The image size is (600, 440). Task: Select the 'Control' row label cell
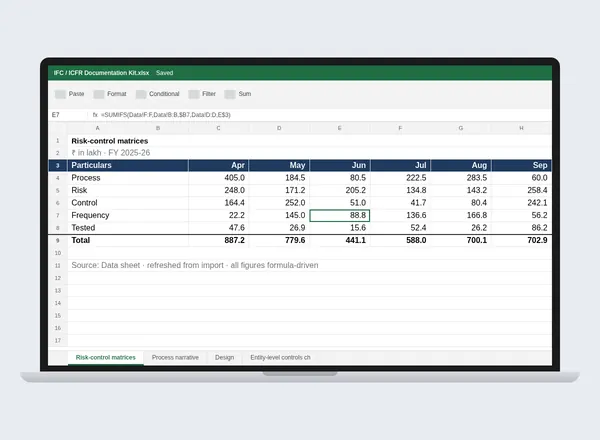click(128, 203)
